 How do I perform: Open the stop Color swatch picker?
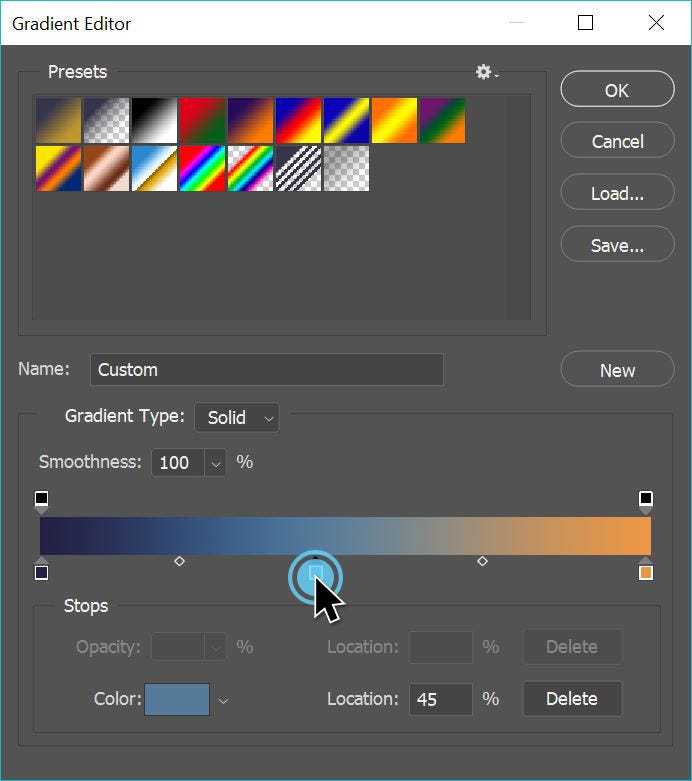click(x=177, y=699)
